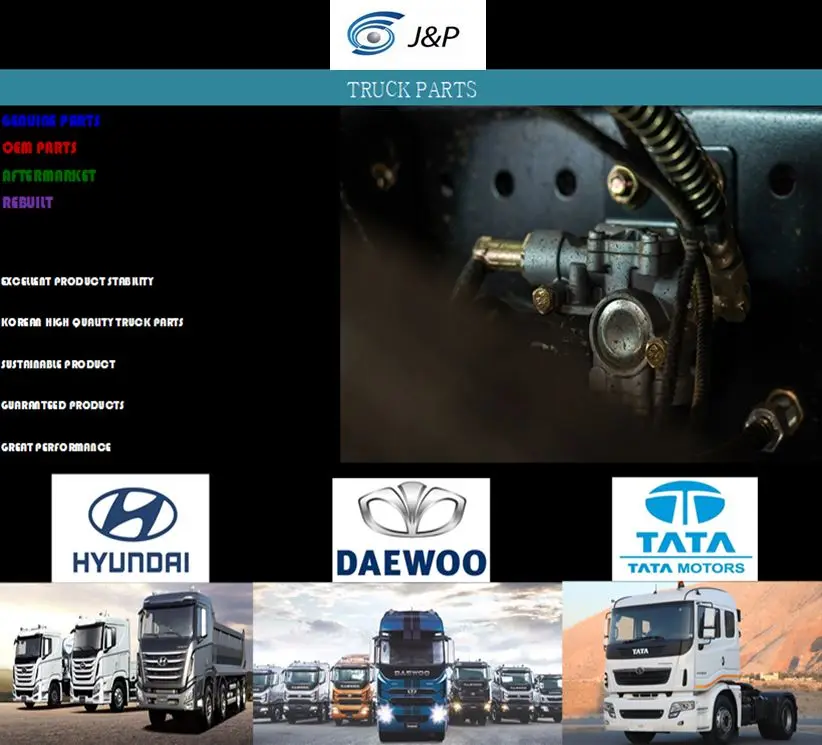822x745 pixels.
Task: Select the Daewoo brand logo
Action: [410, 525]
